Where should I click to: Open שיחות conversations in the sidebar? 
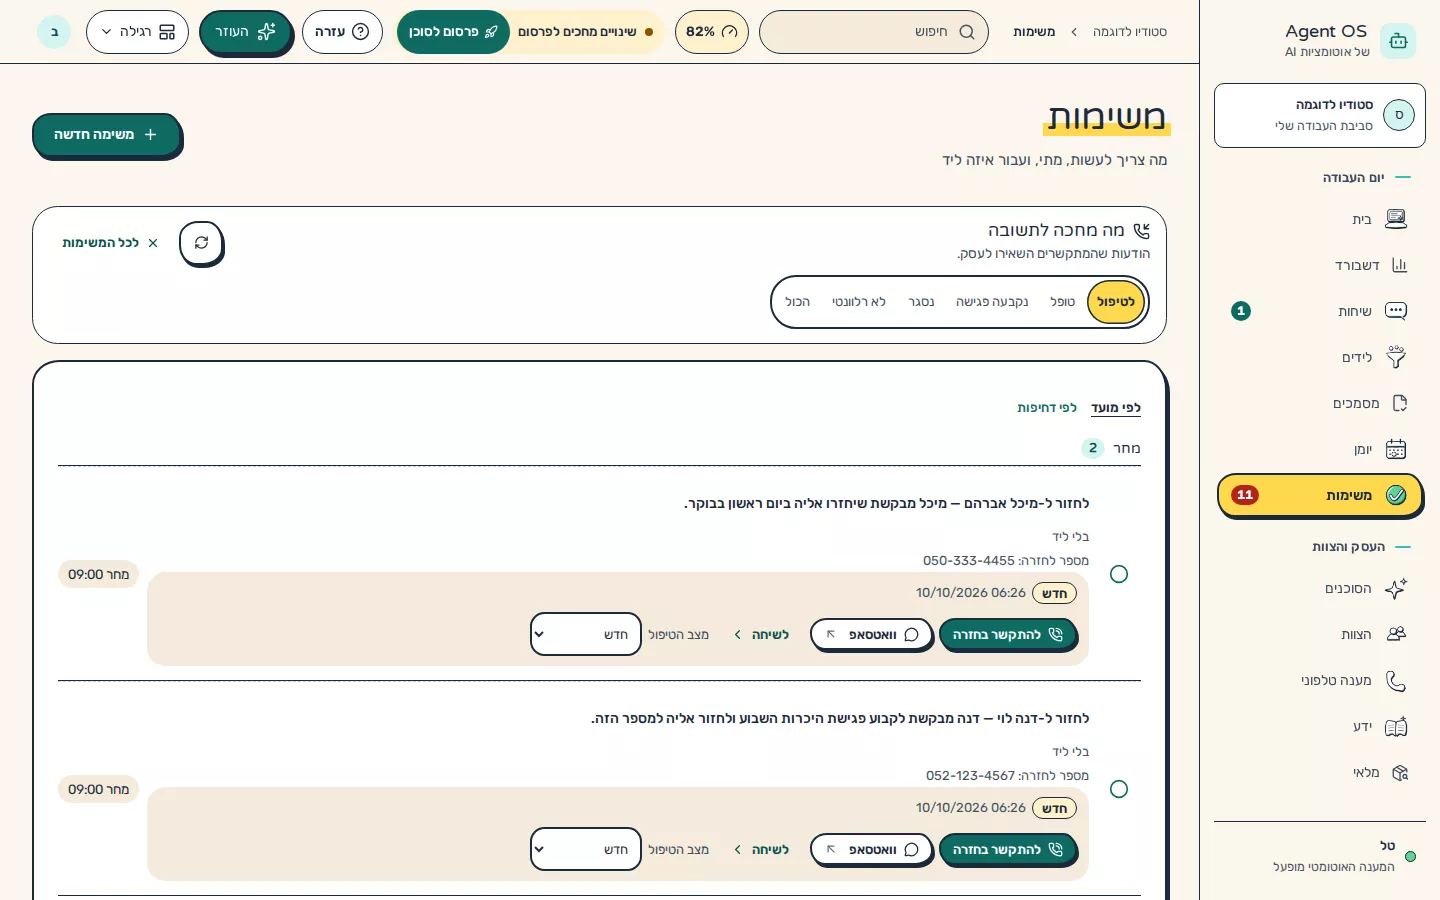1320,311
